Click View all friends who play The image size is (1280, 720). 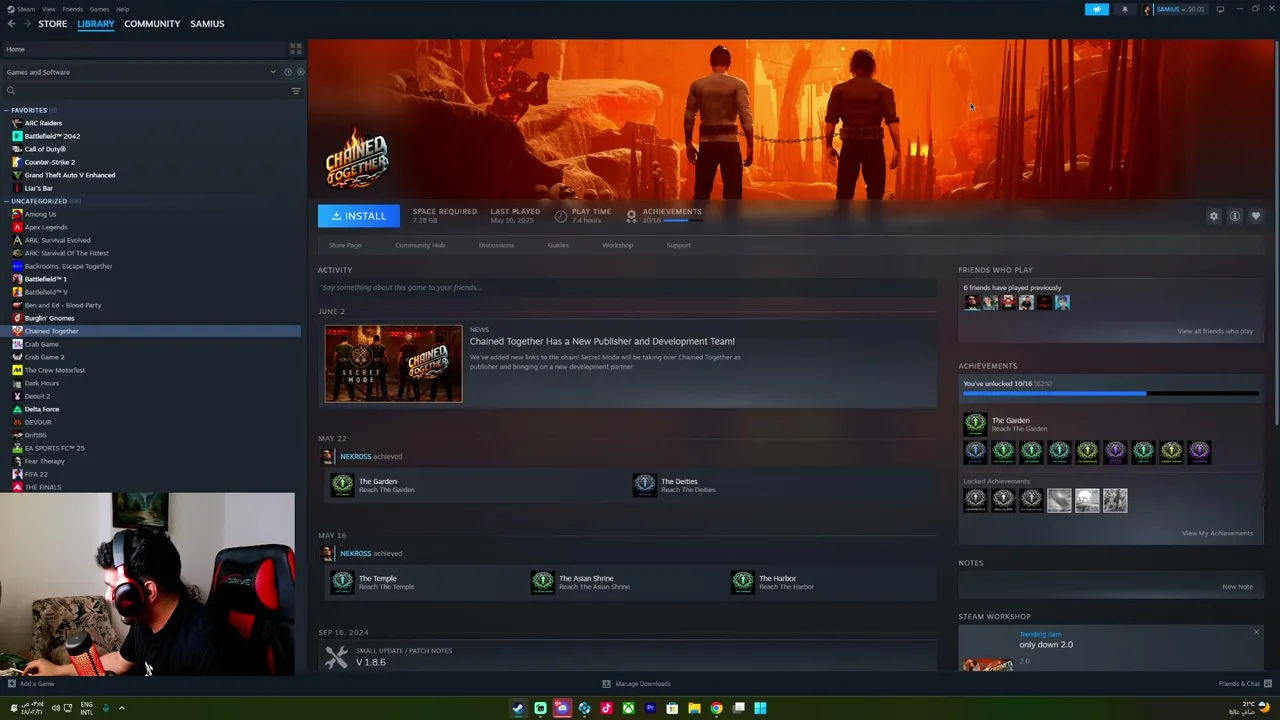point(1215,331)
